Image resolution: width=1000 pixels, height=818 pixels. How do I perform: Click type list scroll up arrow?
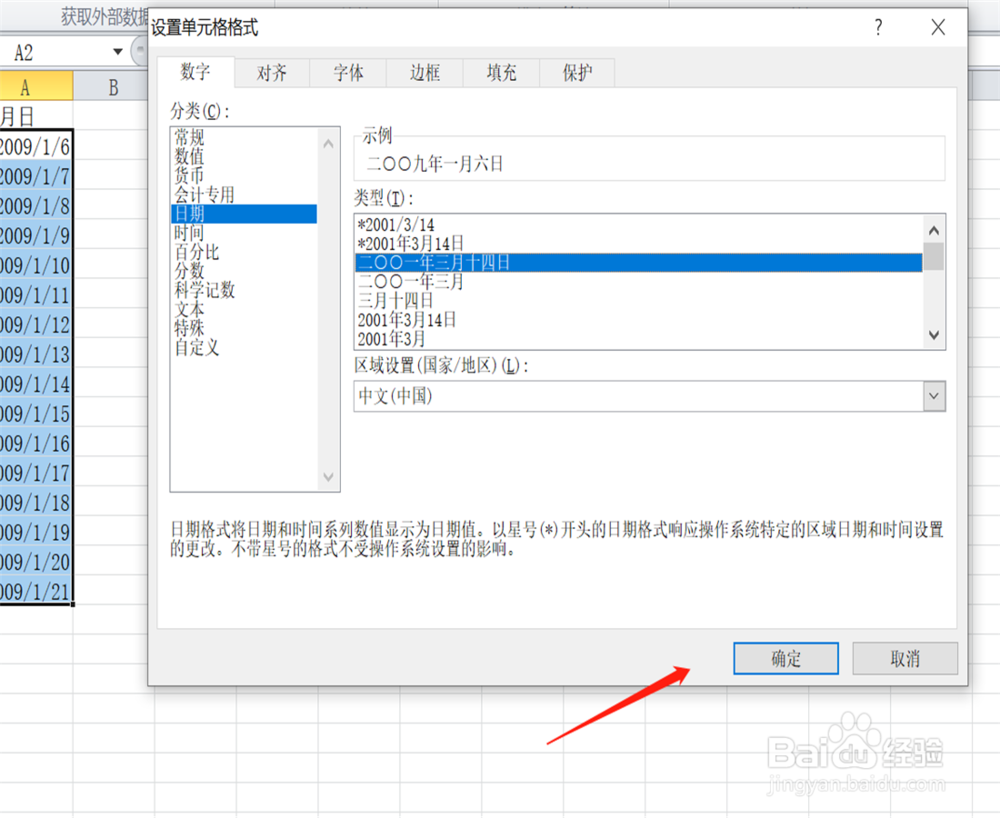[934, 230]
